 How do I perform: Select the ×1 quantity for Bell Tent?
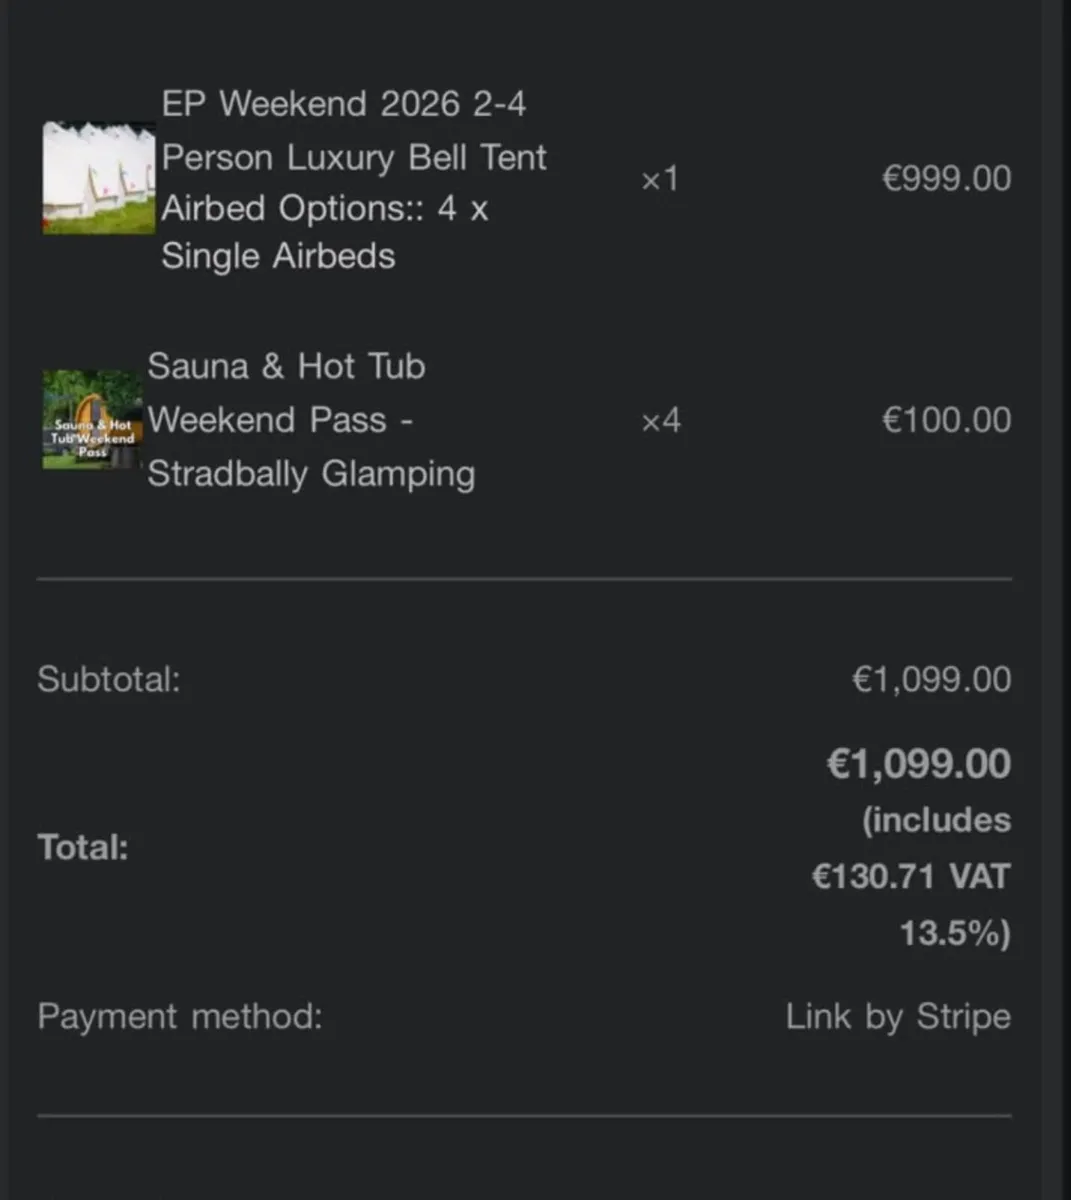pyautogui.click(x=660, y=179)
